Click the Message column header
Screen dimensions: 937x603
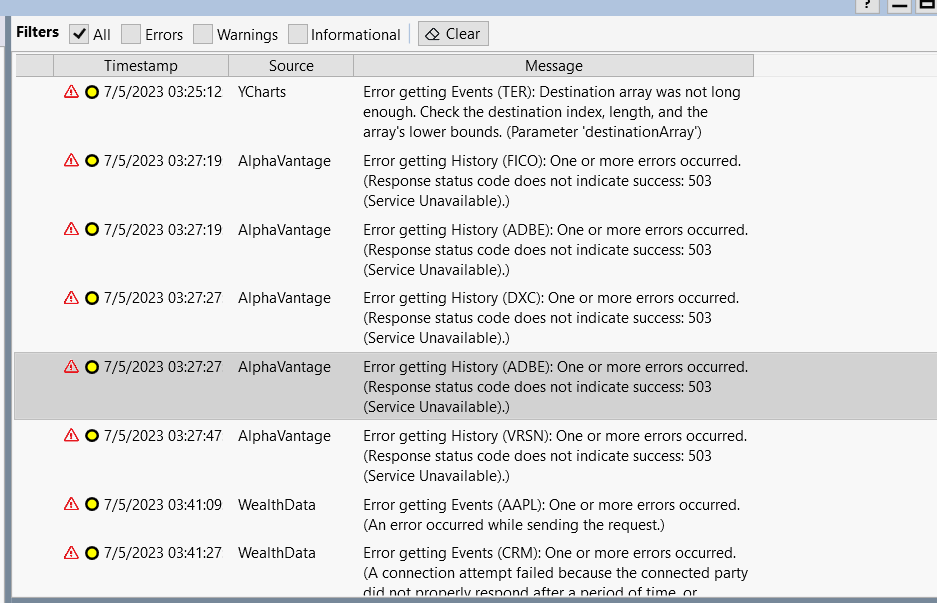tap(553, 66)
